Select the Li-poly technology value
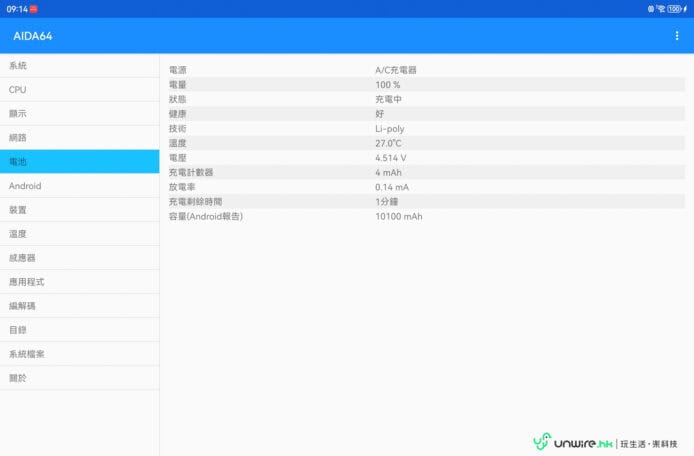 (x=389, y=129)
